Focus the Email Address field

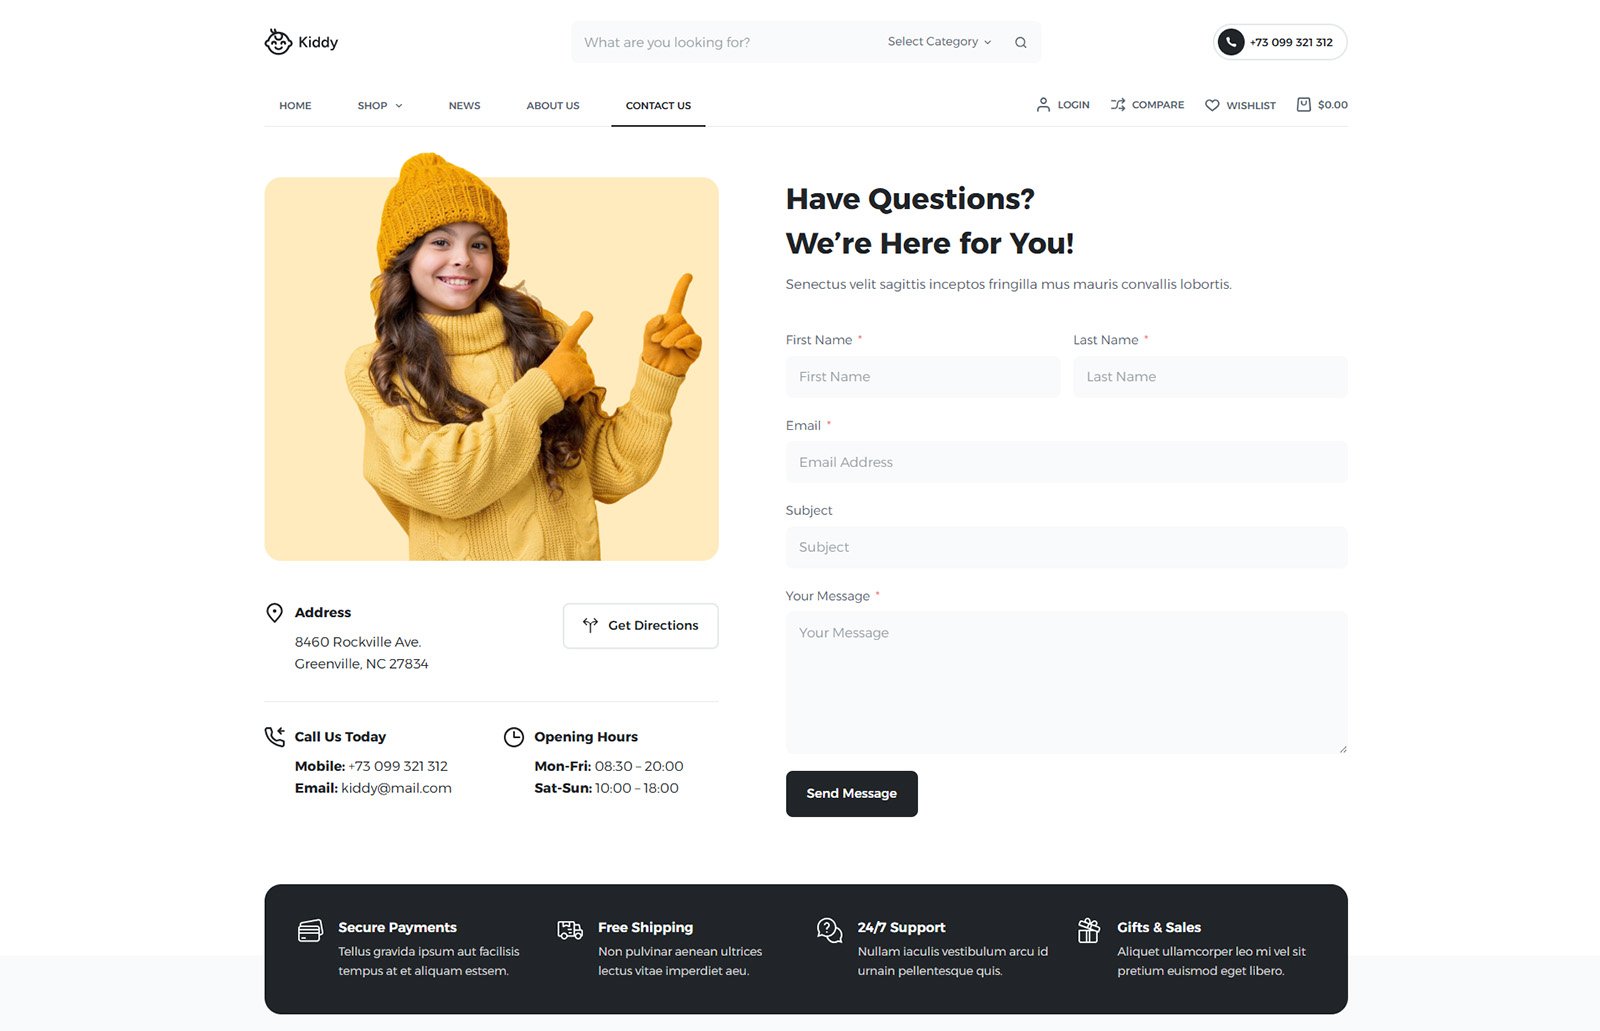(x=1066, y=462)
